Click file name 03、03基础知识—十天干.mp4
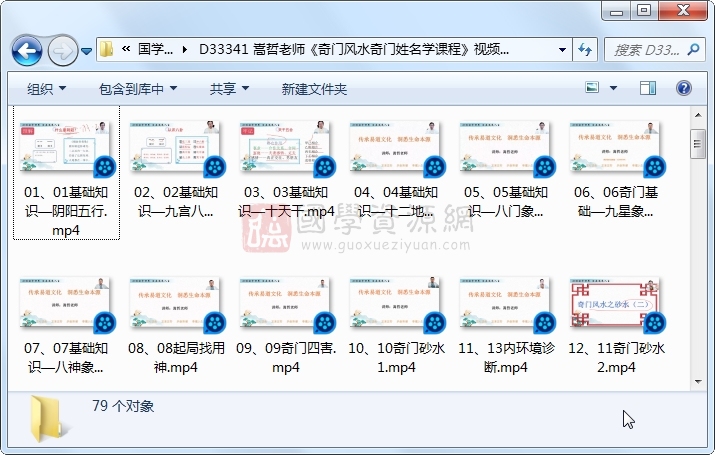715x455 pixels. pyautogui.click(x=286, y=202)
